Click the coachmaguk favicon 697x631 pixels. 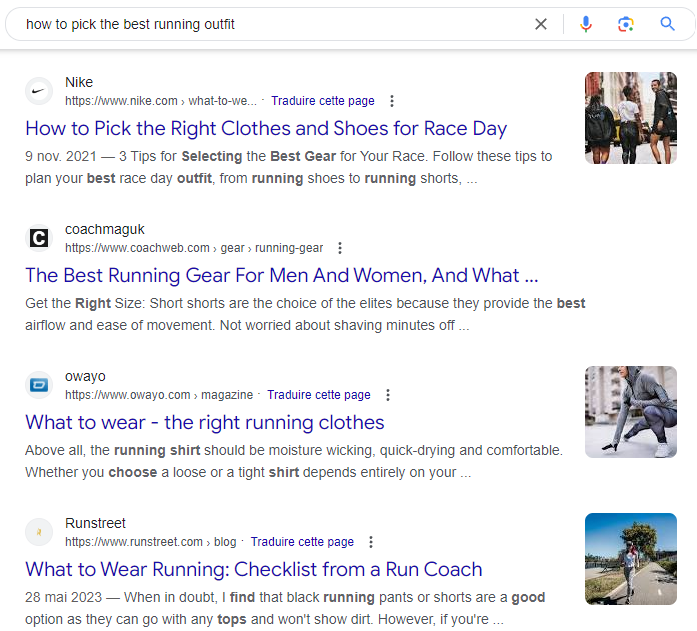39,238
